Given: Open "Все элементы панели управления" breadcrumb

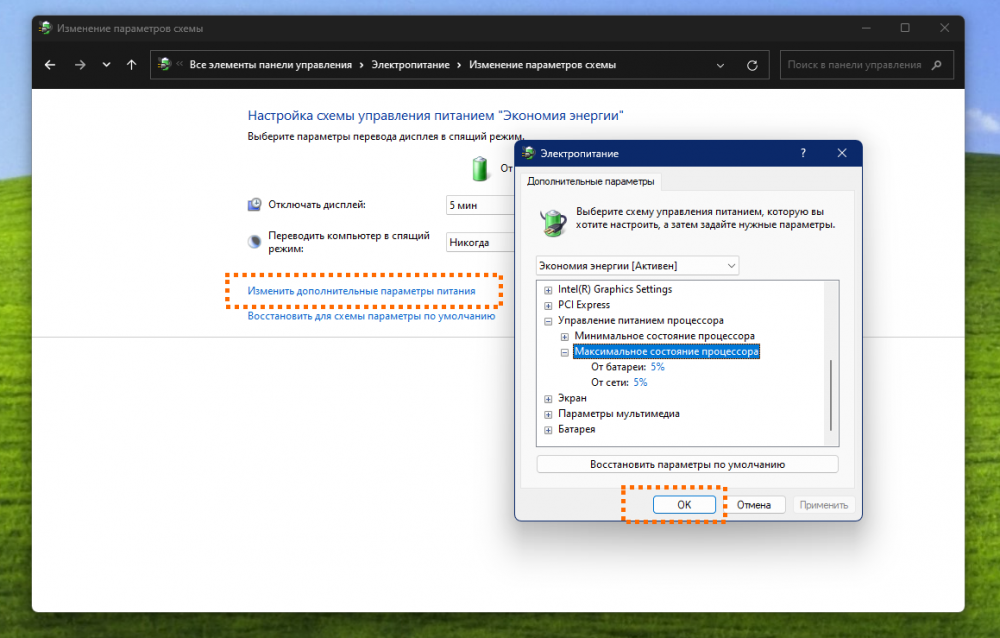Looking at the screenshot, I should 270,65.
